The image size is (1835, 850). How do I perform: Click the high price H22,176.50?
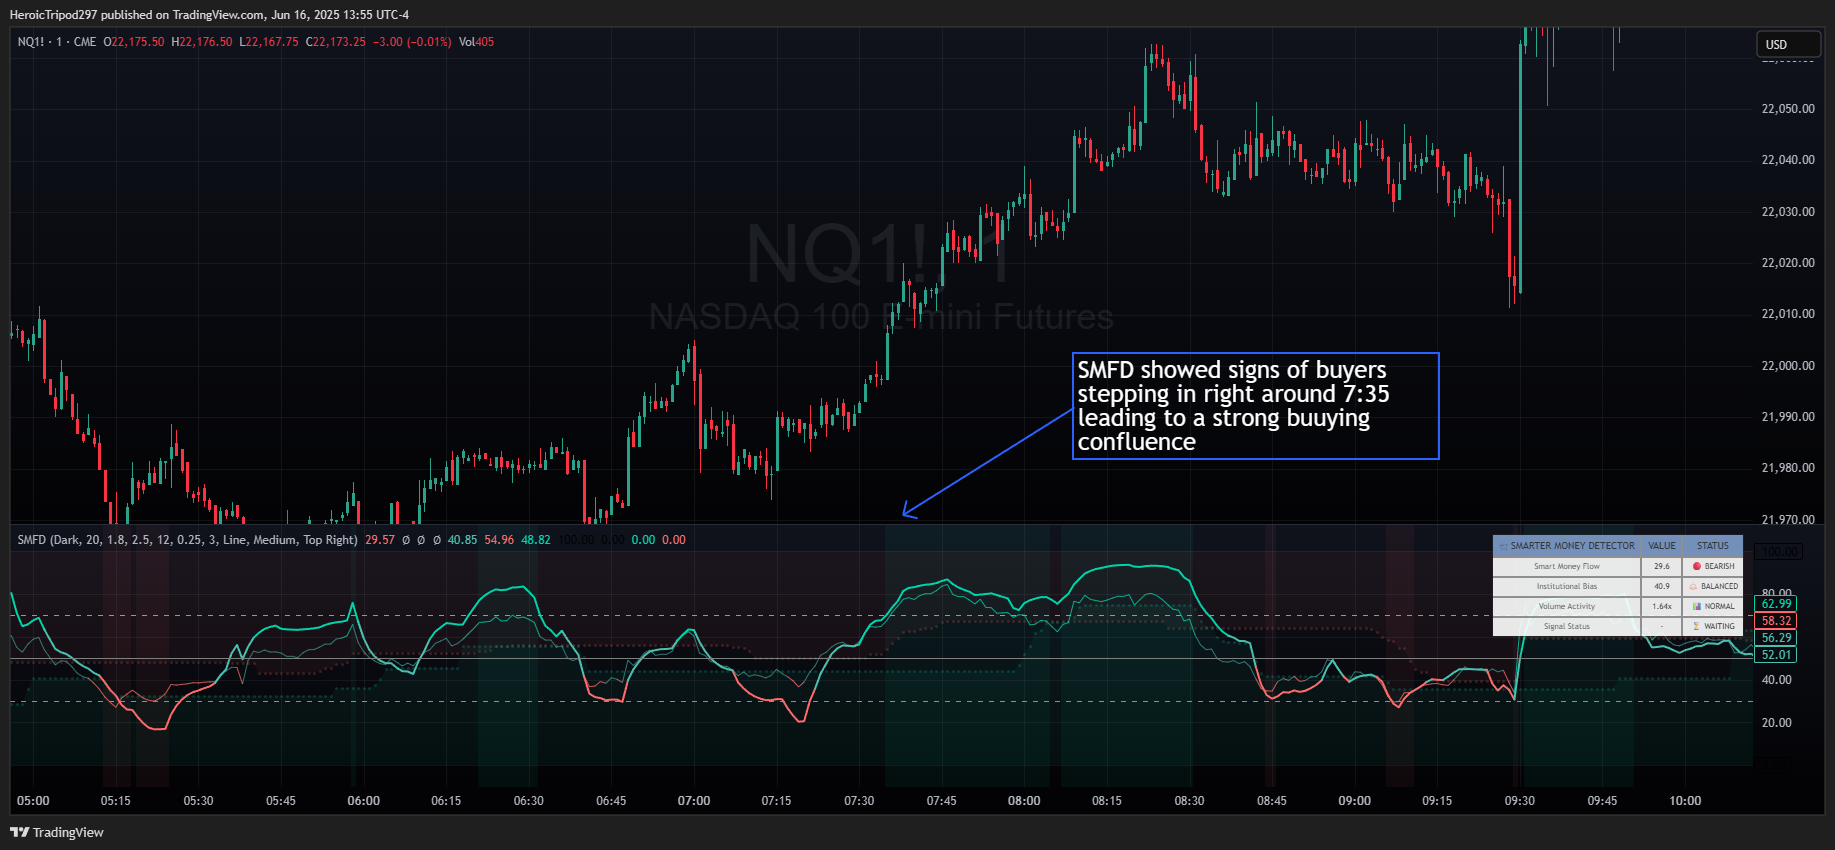[x=202, y=42]
